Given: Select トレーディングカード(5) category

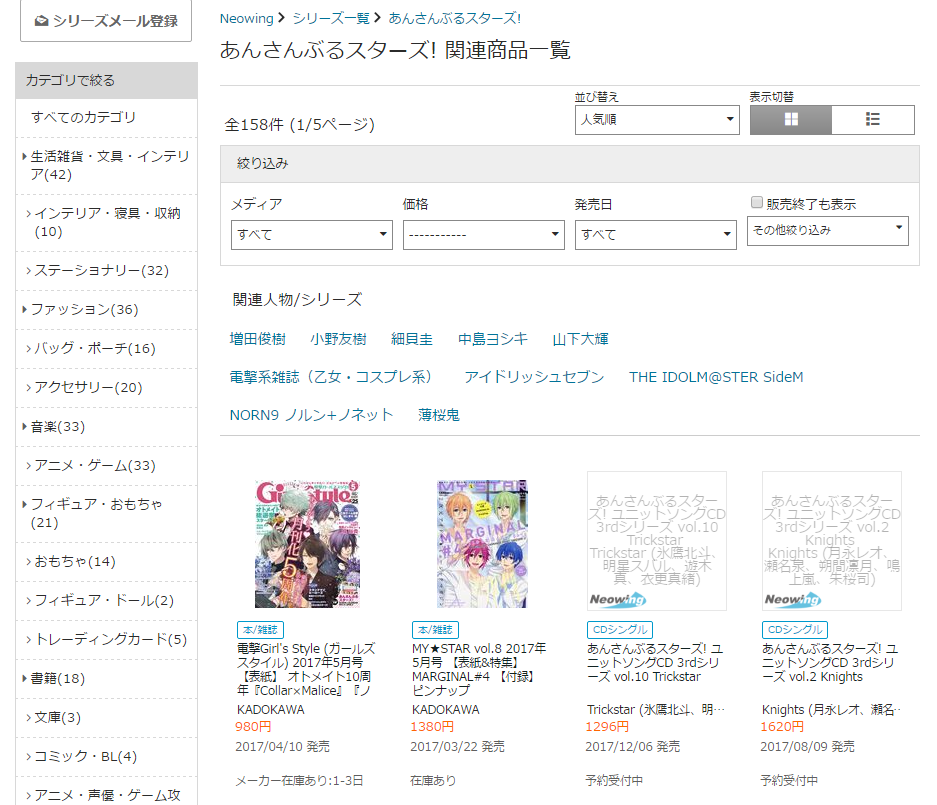Looking at the screenshot, I should [x=111, y=639].
